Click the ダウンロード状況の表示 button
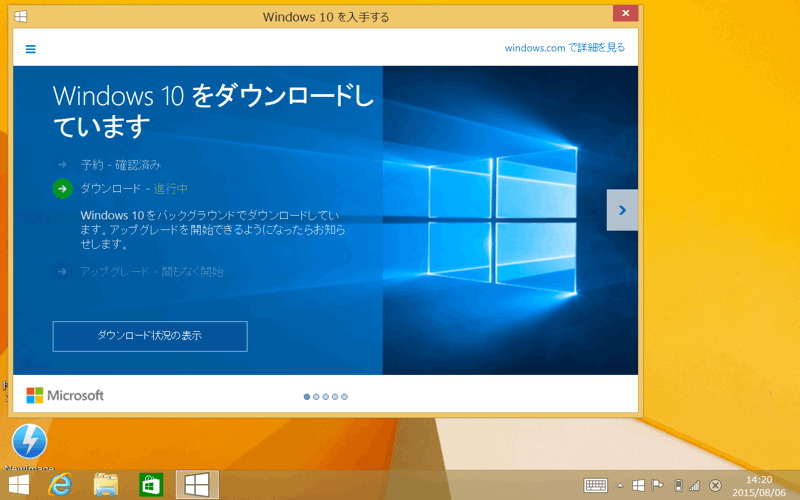 (x=150, y=336)
